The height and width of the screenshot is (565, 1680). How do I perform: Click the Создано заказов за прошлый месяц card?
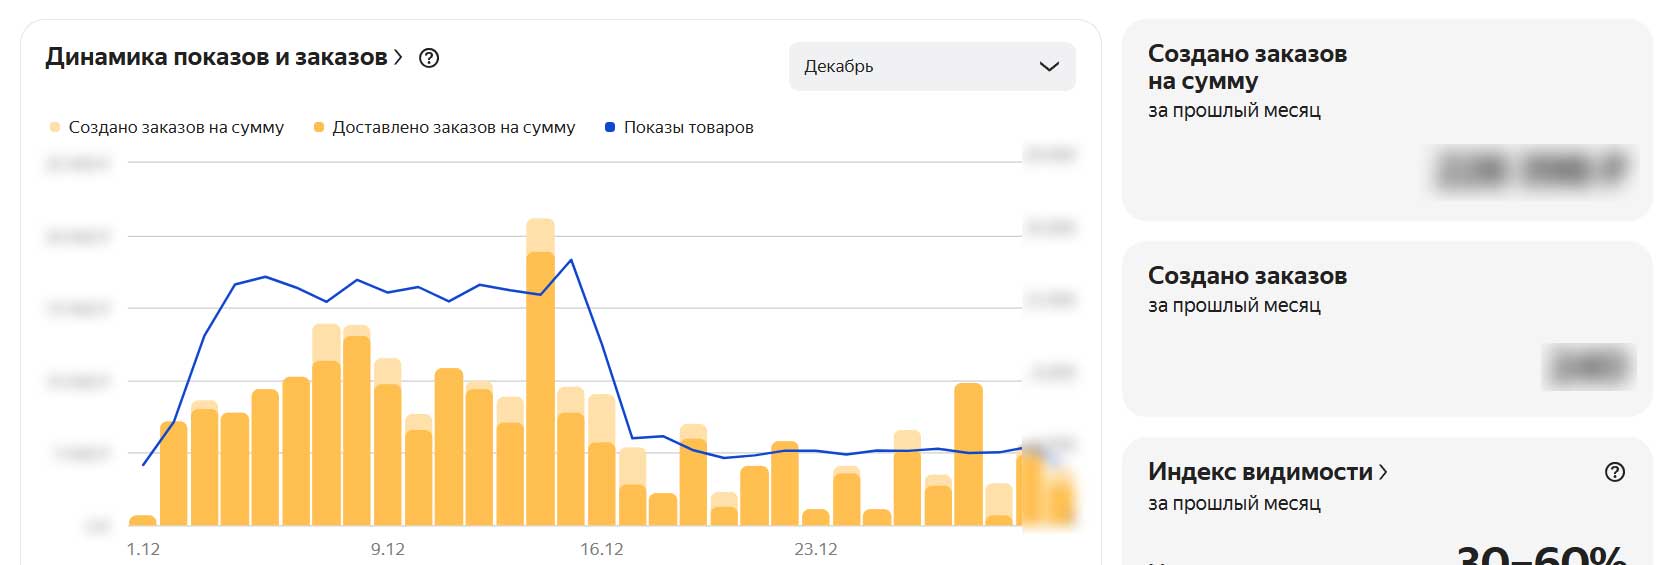pyautogui.click(x=1387, y=329)
